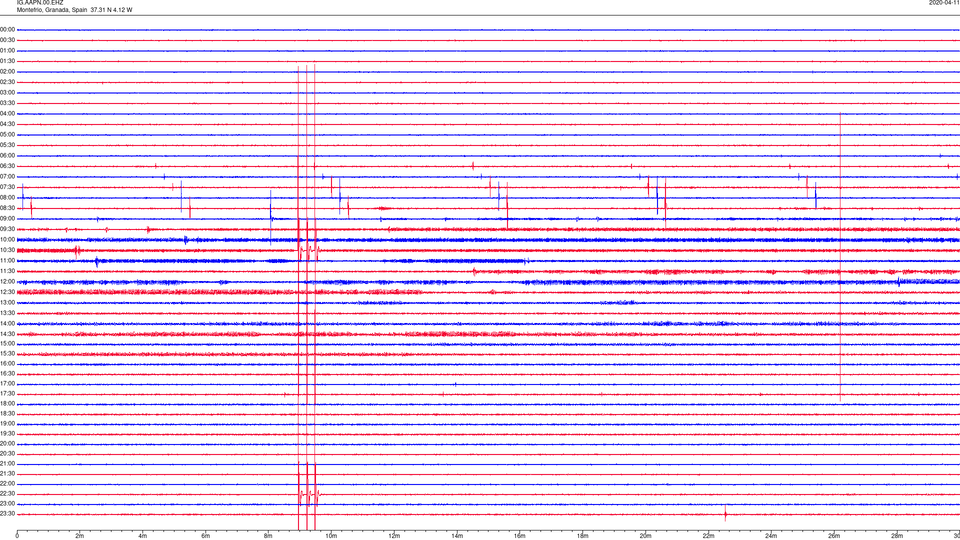Select the 07:30 trace time label
The width and height of the screenshot is (960, 540).
[x=7, y=187]
